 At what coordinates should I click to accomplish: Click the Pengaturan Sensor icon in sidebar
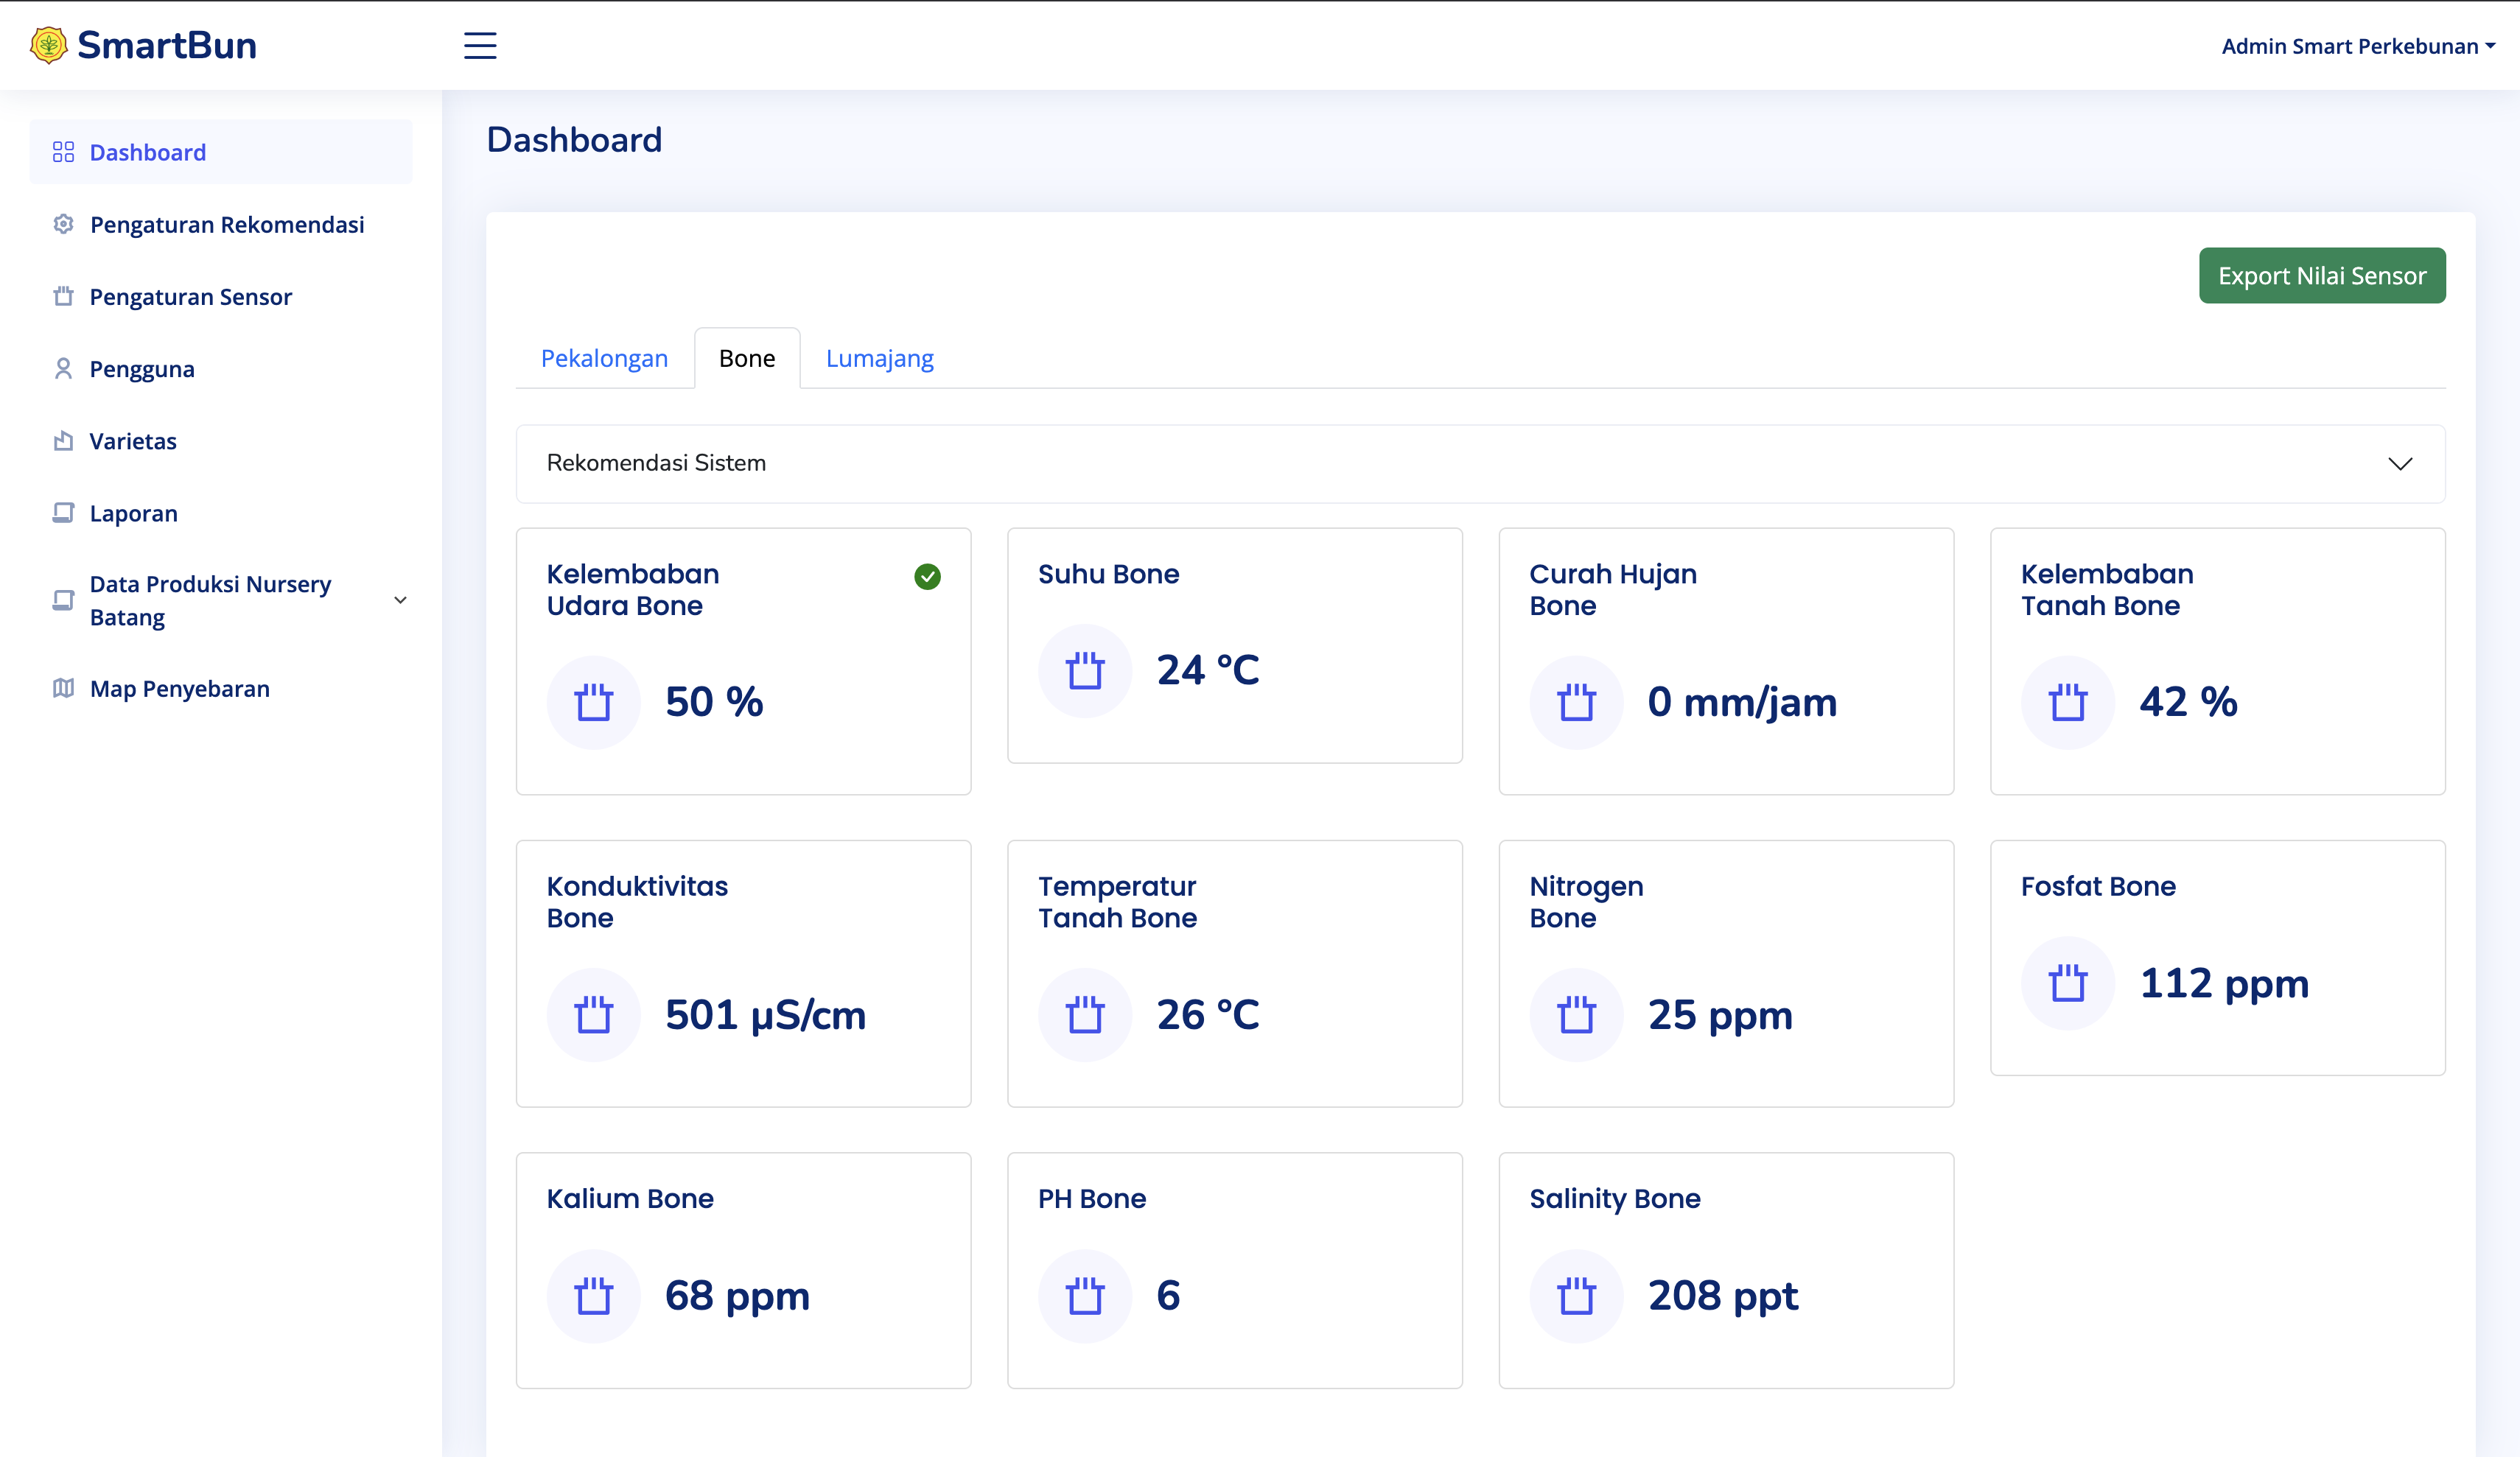point(63,296)
